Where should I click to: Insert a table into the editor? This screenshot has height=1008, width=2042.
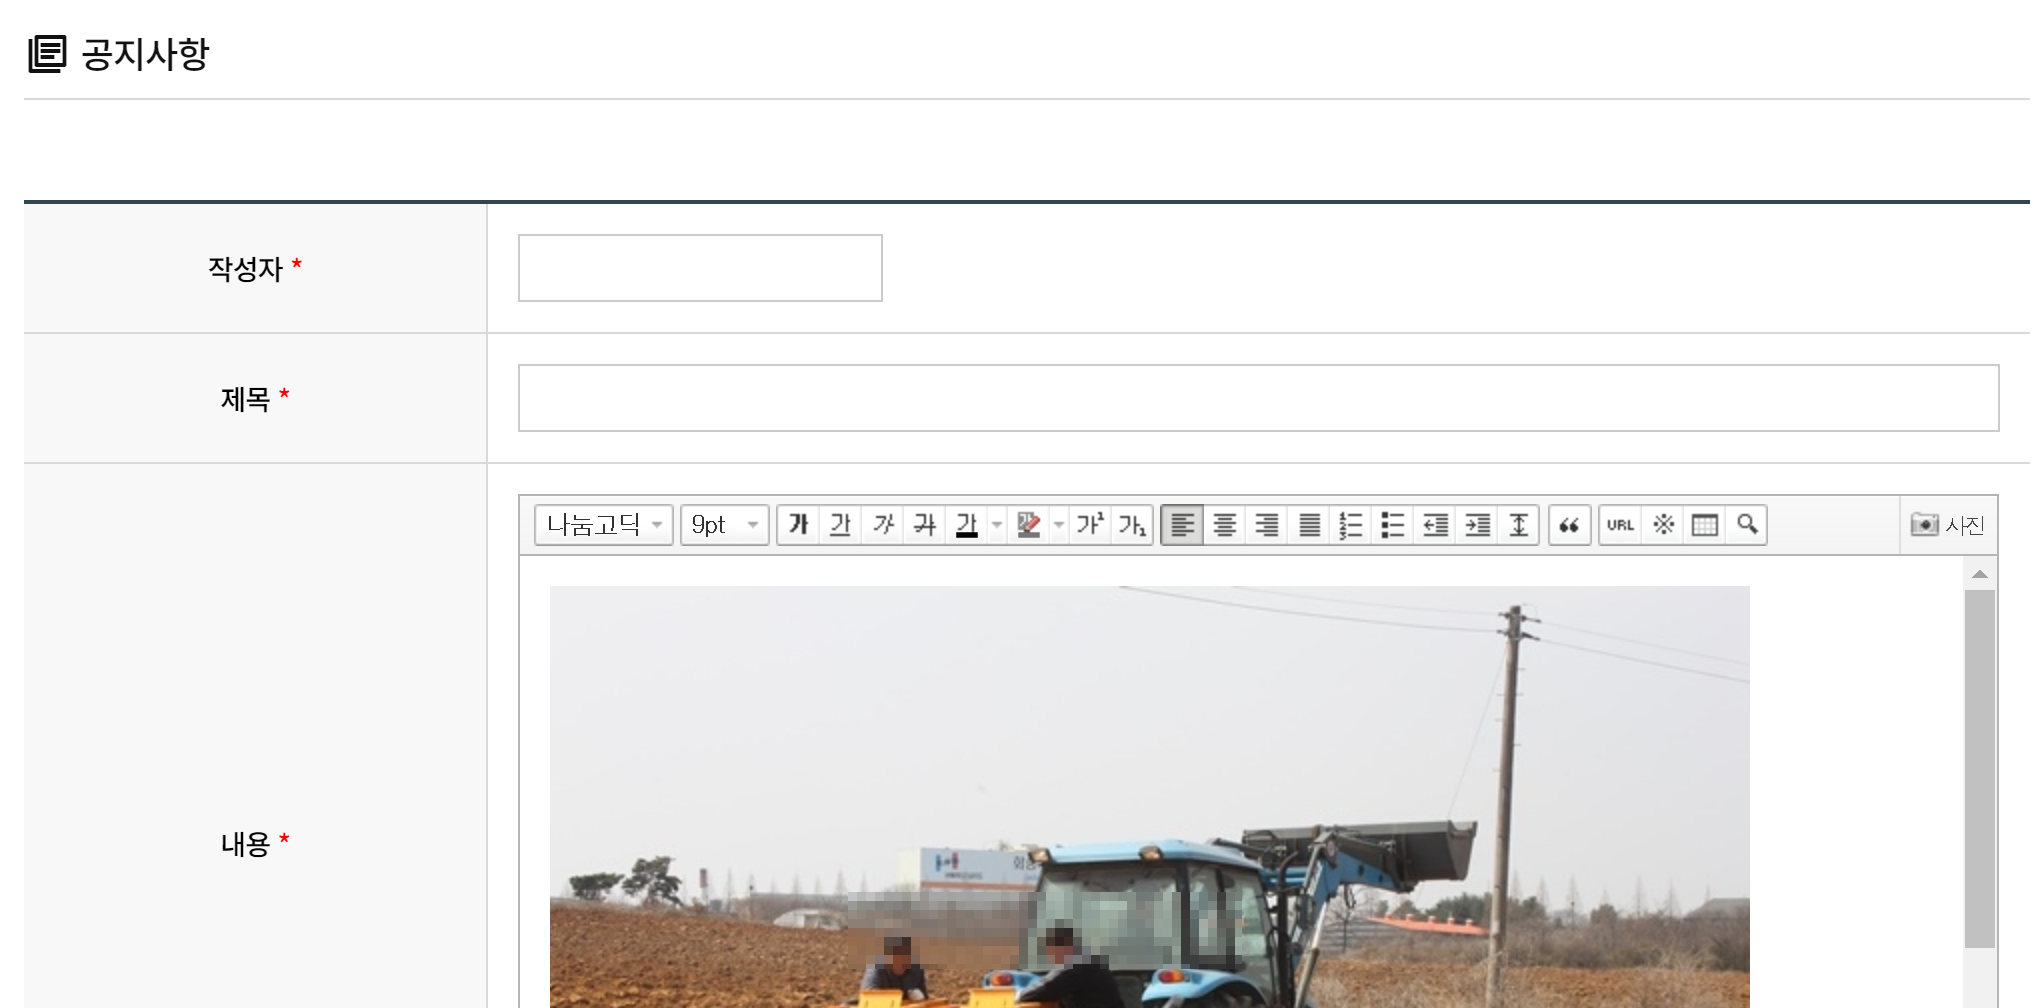(1705, 525)
